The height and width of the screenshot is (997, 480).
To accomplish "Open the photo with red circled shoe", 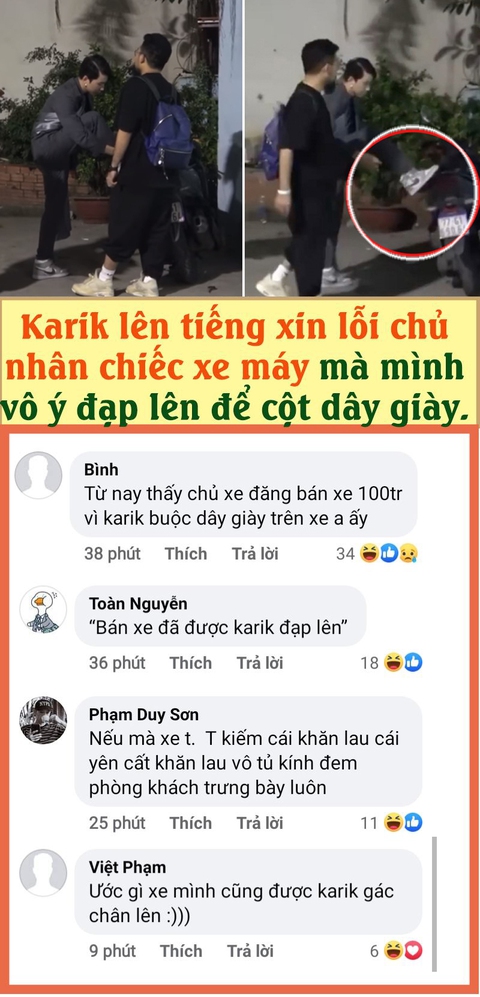I will (x=362, y=148).
